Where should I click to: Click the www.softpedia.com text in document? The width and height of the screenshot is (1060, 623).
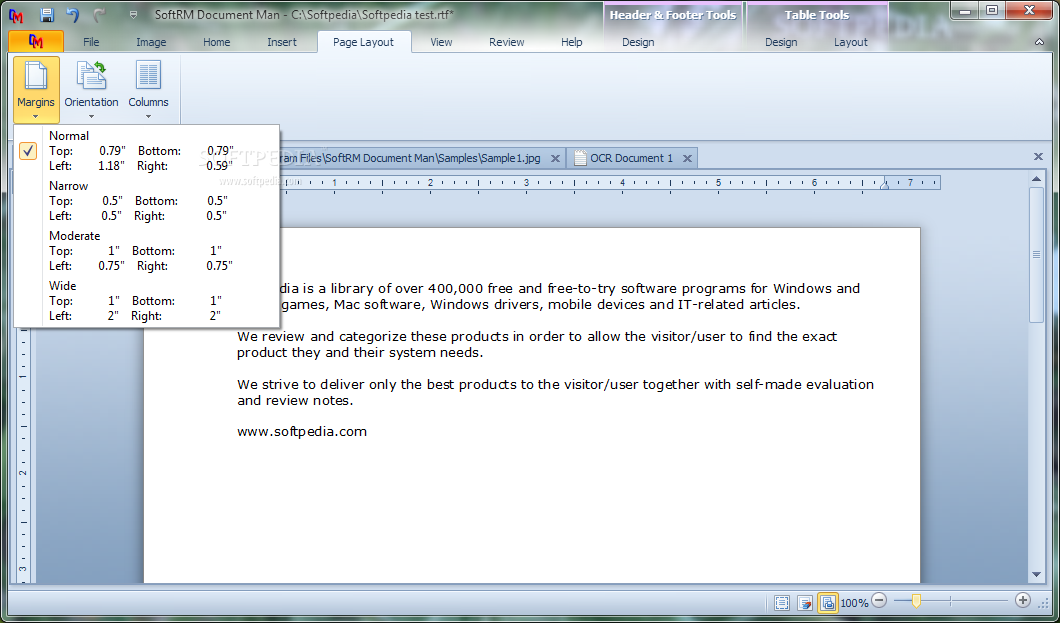302,432
